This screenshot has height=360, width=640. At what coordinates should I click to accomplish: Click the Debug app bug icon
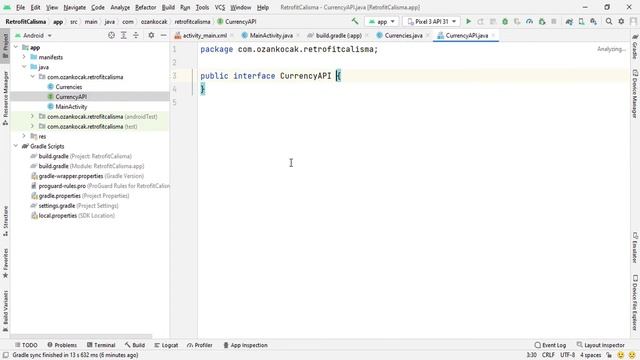505,21
